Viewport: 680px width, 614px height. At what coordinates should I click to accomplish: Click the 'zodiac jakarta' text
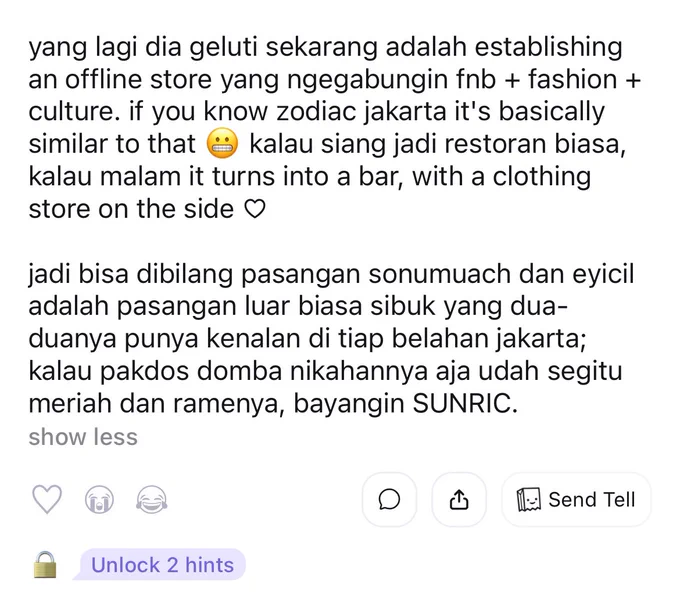[361, 111]
